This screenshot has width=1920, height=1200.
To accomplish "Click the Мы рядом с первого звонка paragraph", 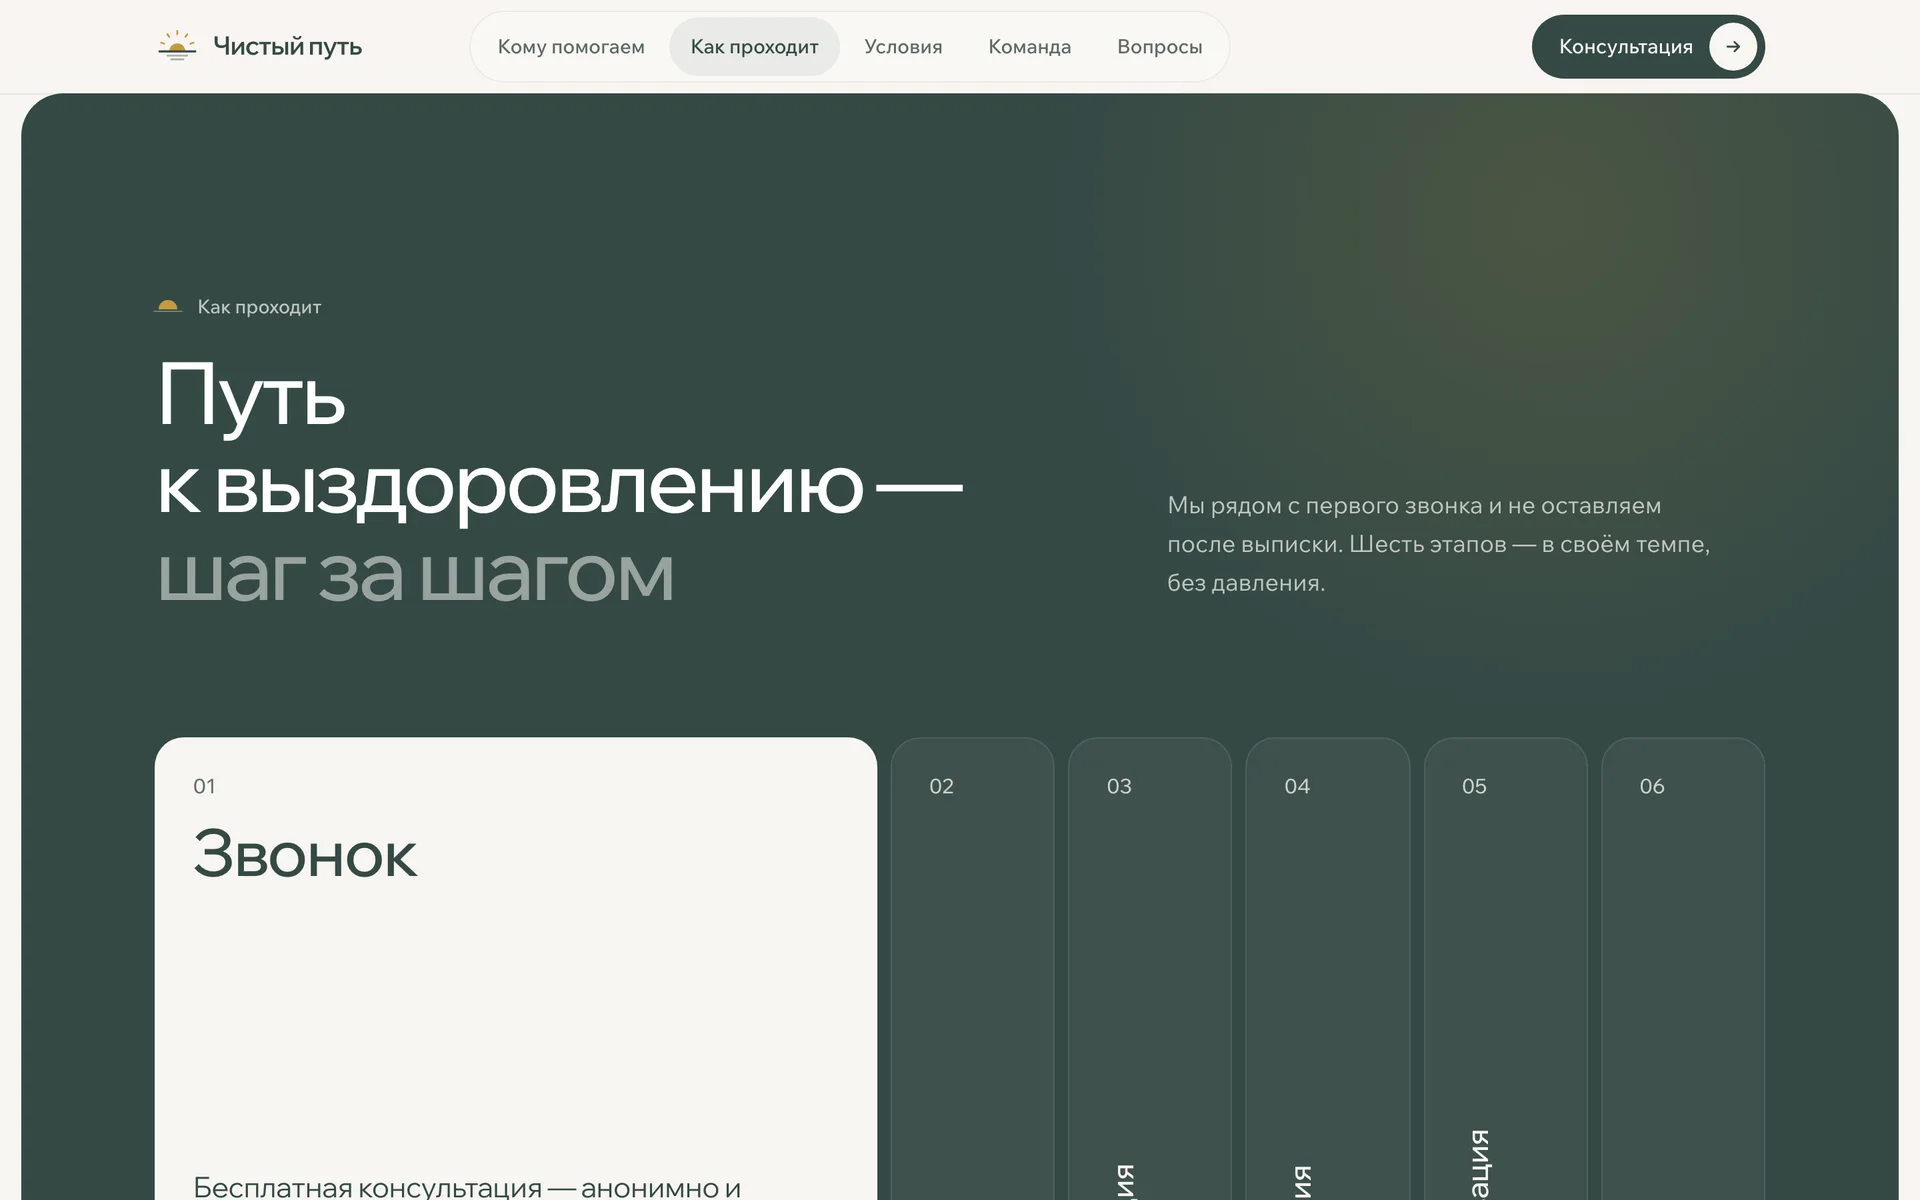I will pyautogui.click(x=1439, y=544).
